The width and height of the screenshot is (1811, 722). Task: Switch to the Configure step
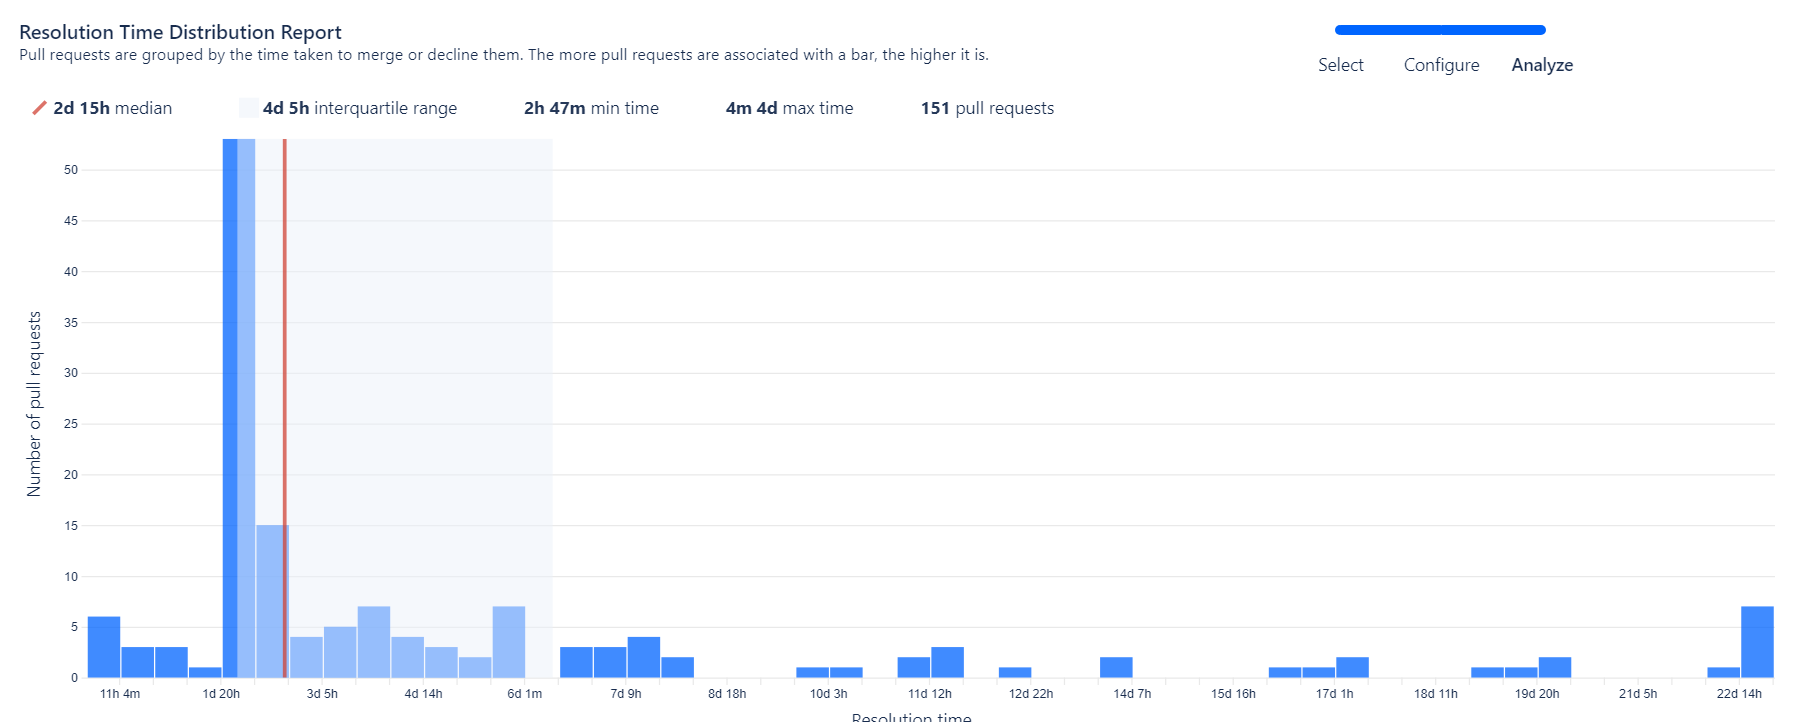pyautogui.click(x=1441, y=65)
